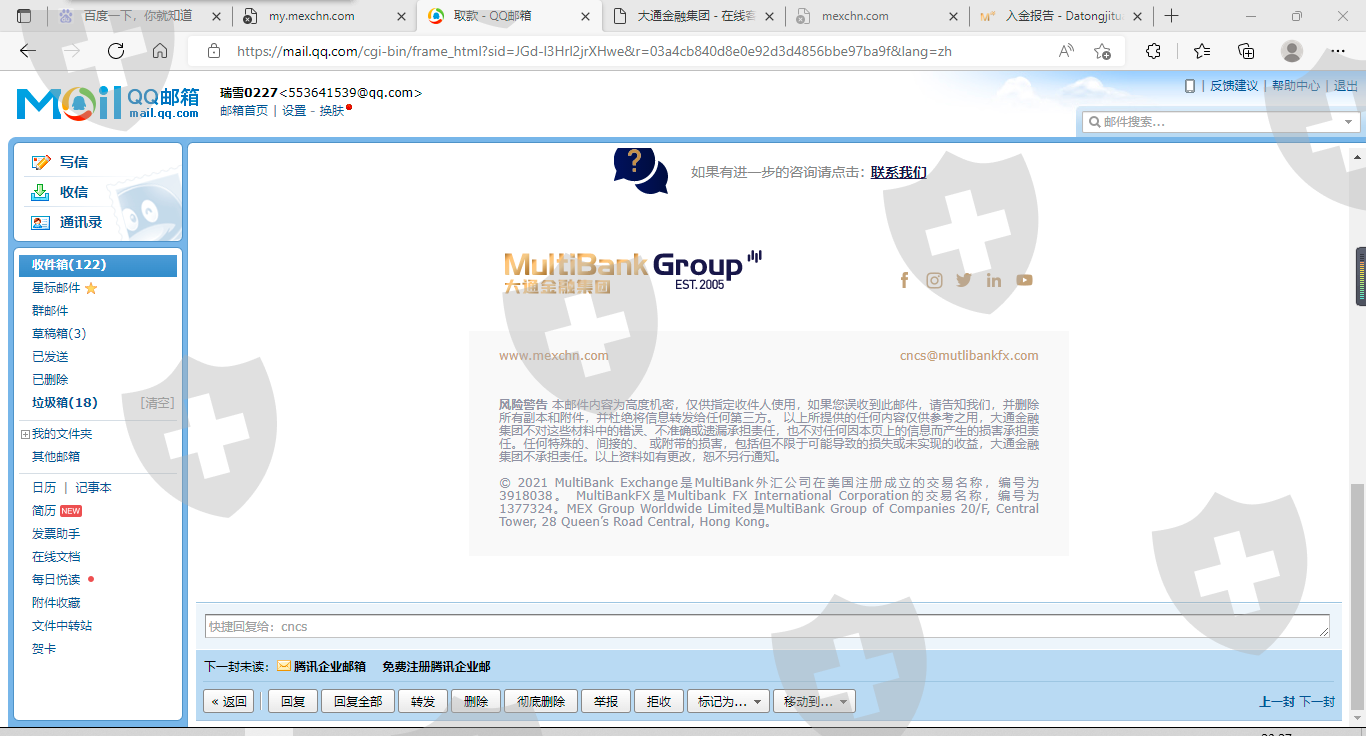Open the YouTube icon in email footer
This screenshot has width=1366, height=736.
tap(1024, 280)
